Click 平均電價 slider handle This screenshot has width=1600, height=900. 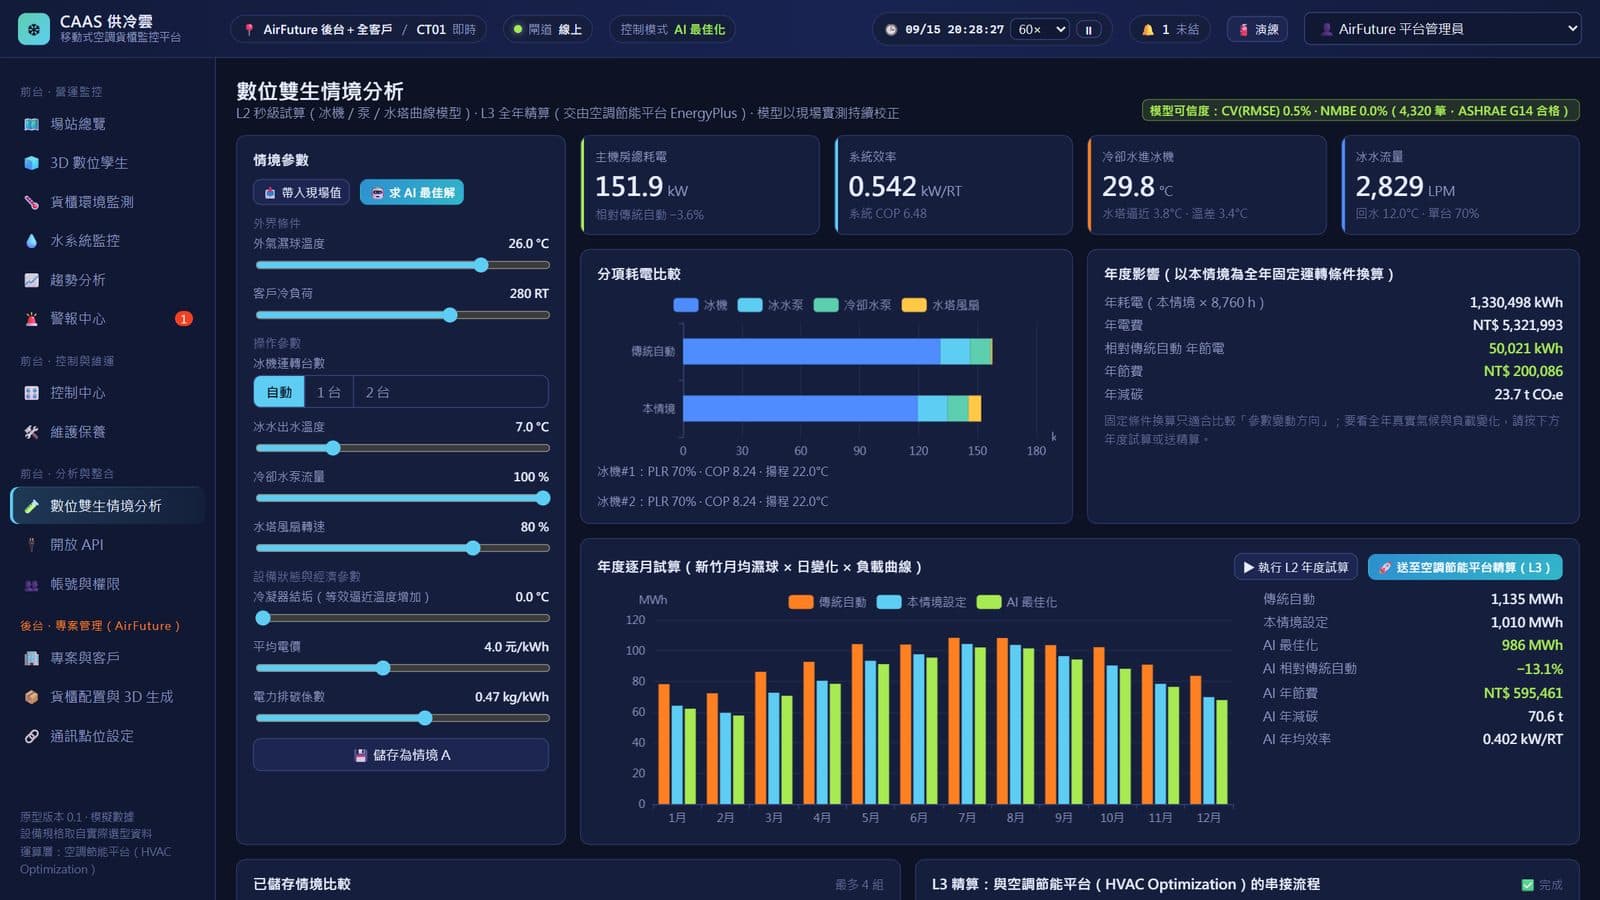pyautogui.click(x=383, y=668)
